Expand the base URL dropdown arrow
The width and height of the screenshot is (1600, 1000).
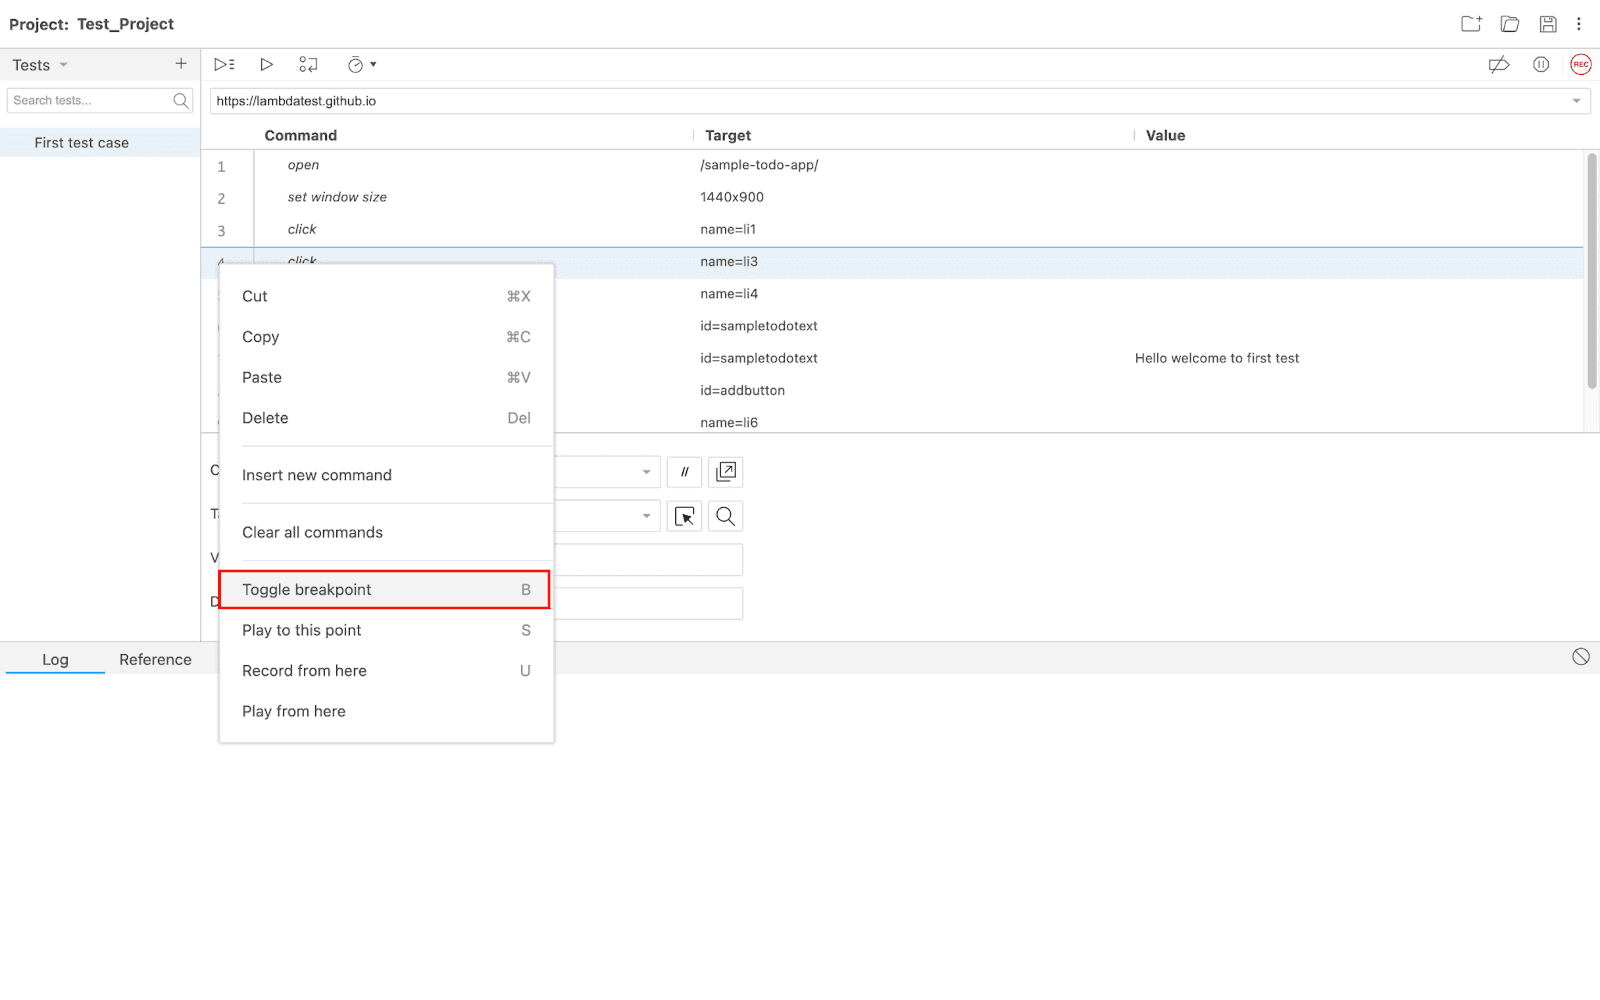click(1576, 101)
